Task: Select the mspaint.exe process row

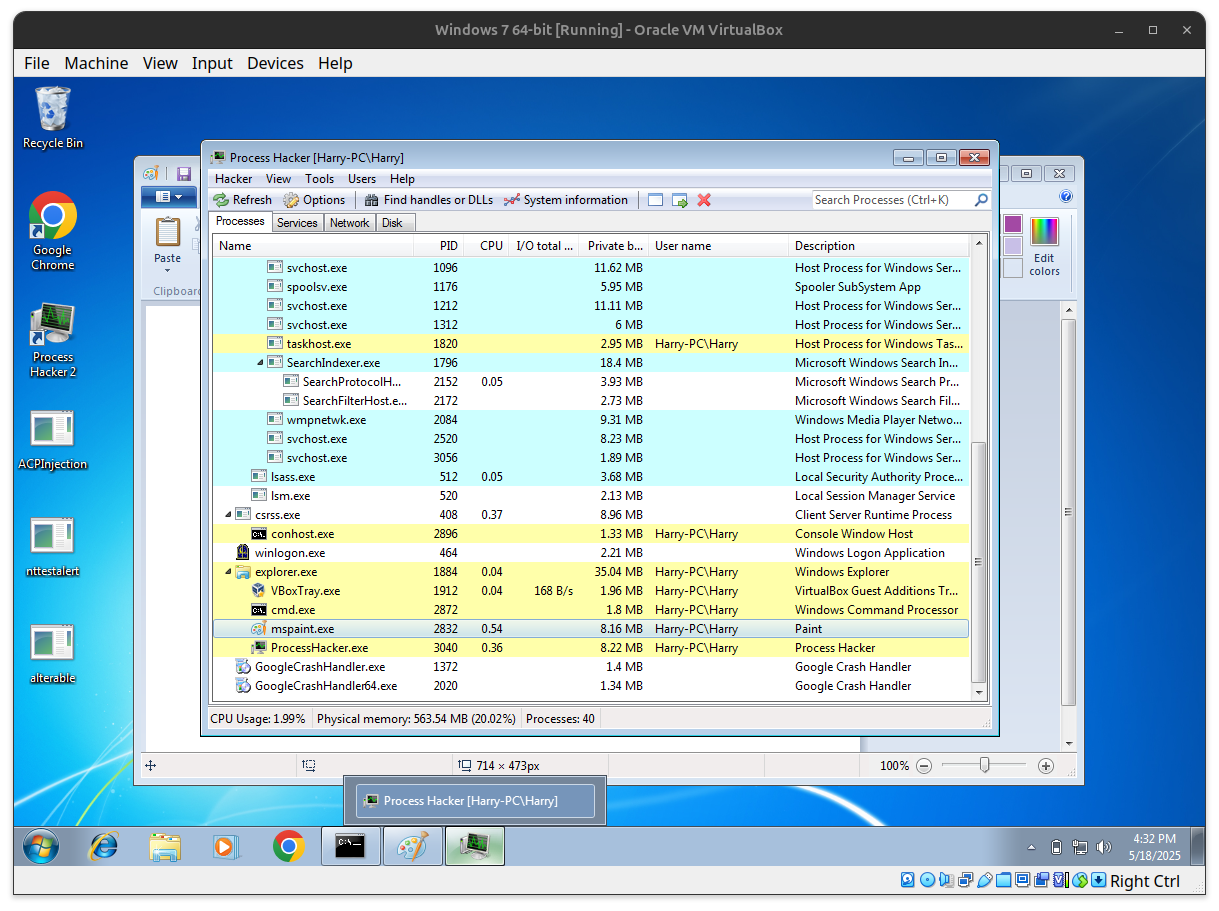Action: tap(591, 629)
